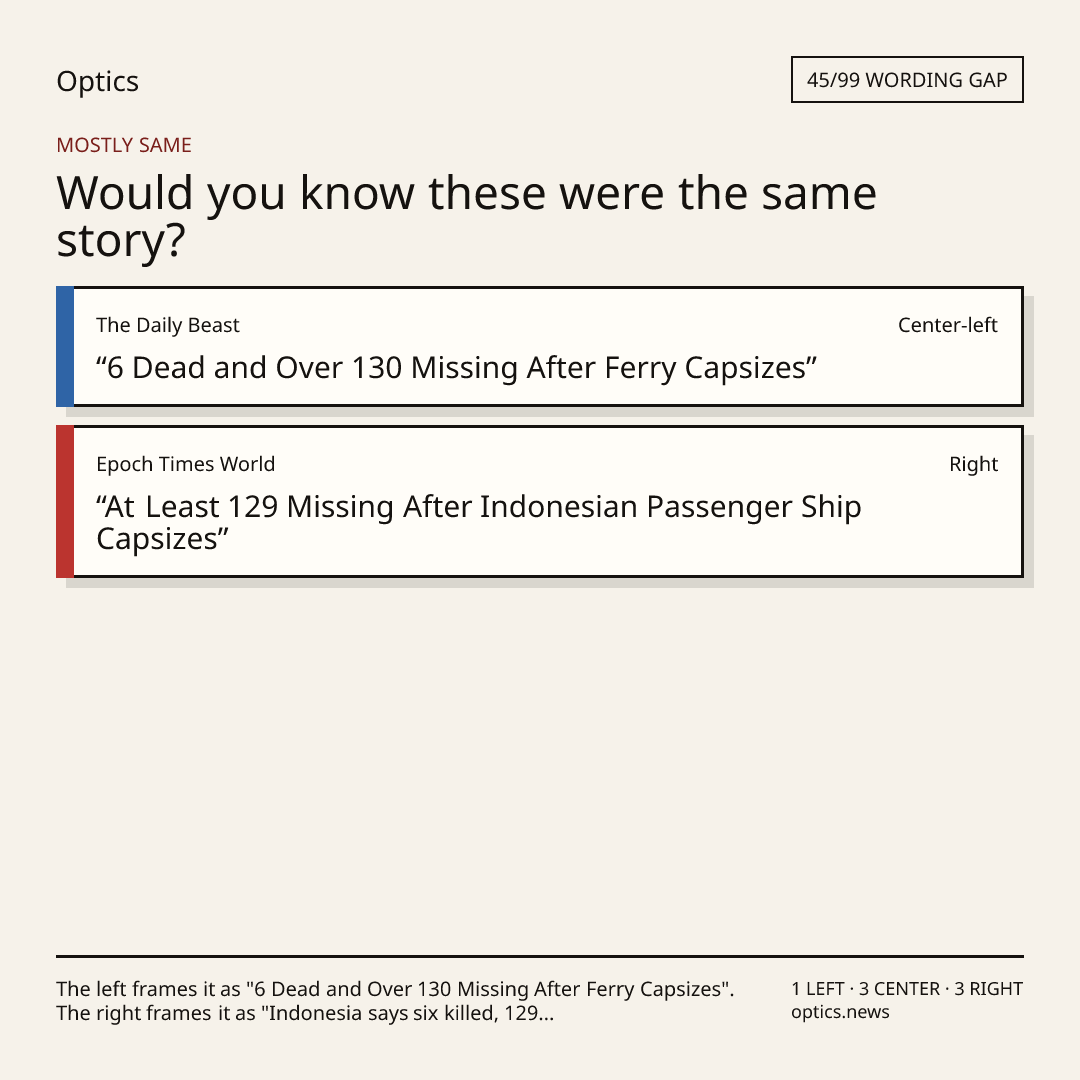This screenshot has width=1080, height=1080.
Task: Click the main headline about same story
Action: [466, 216]
